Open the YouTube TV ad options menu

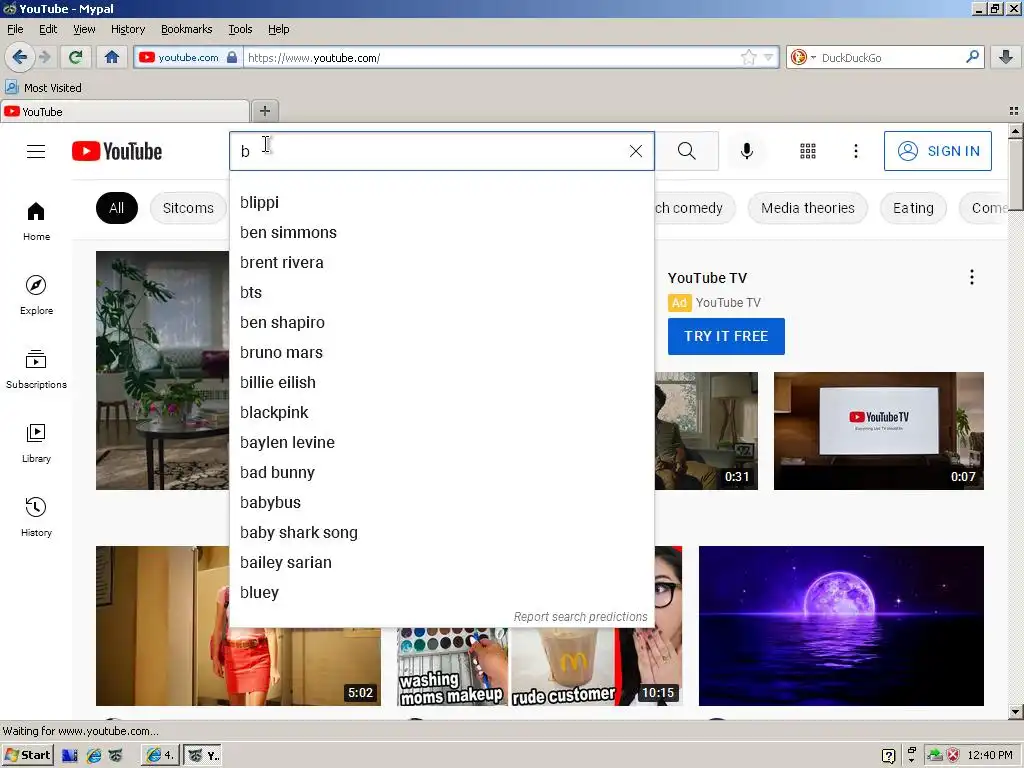[972, 277]
